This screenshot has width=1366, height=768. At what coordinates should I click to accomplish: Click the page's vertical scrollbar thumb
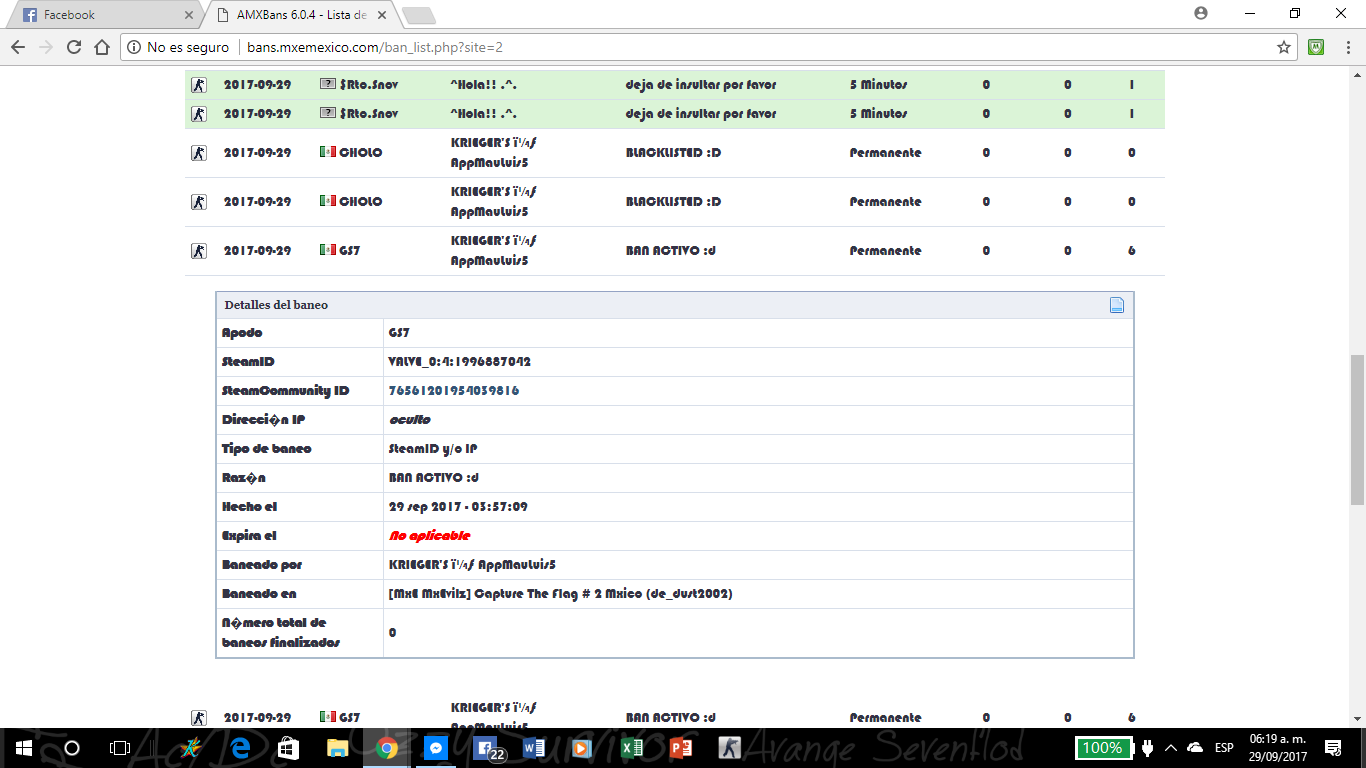pos(1357,432)
